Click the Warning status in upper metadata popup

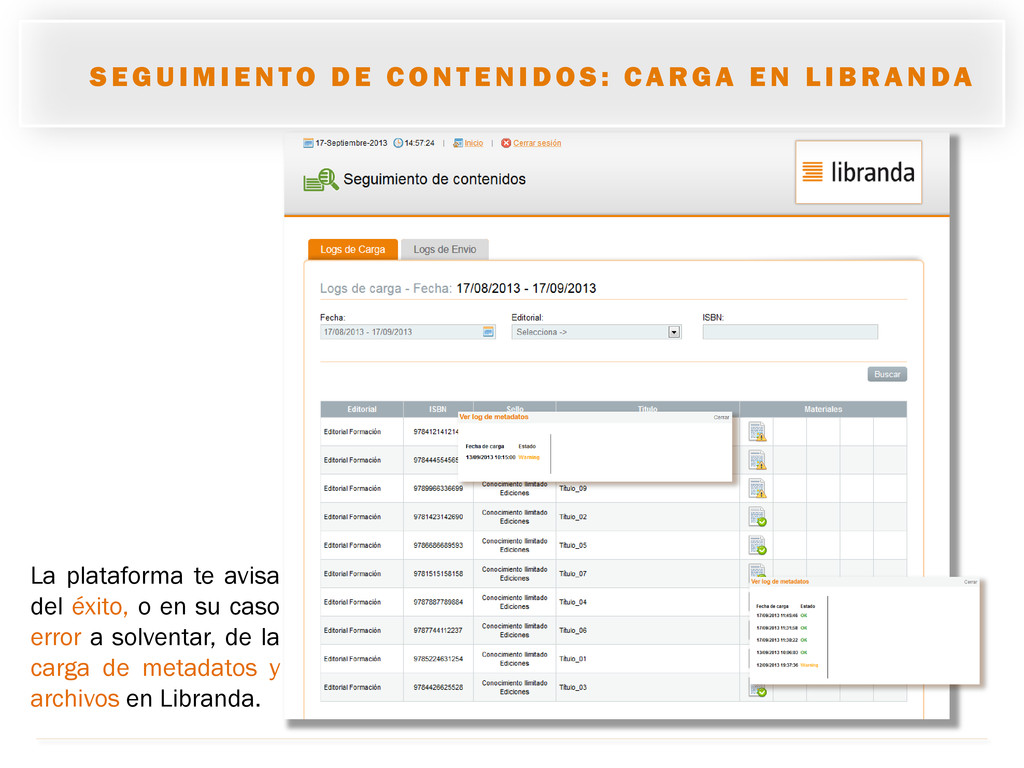point(529,457)
